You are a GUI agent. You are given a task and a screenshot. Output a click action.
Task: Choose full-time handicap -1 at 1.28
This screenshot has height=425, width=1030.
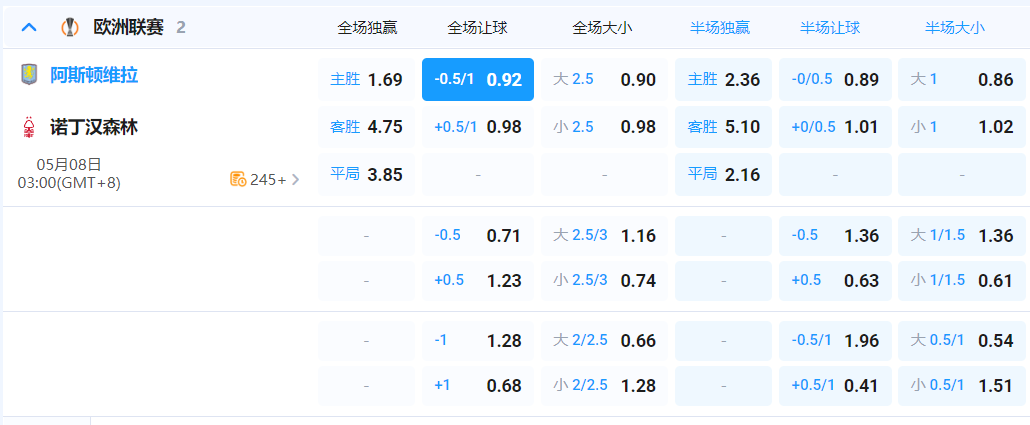(478, 340)
